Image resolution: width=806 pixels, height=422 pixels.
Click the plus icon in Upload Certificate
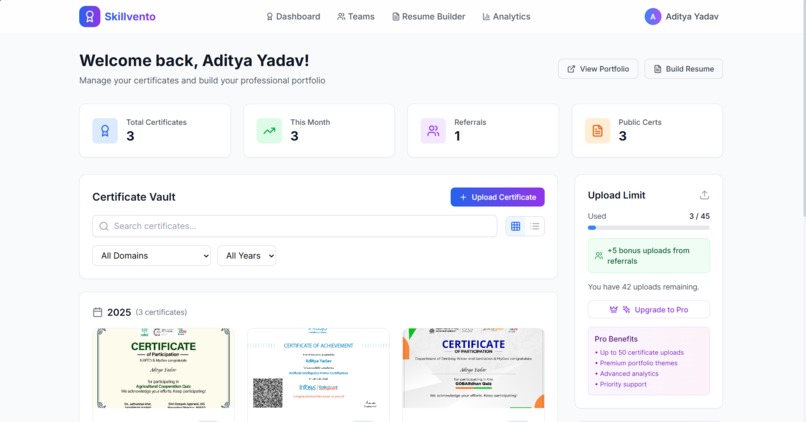coord(463,197)
